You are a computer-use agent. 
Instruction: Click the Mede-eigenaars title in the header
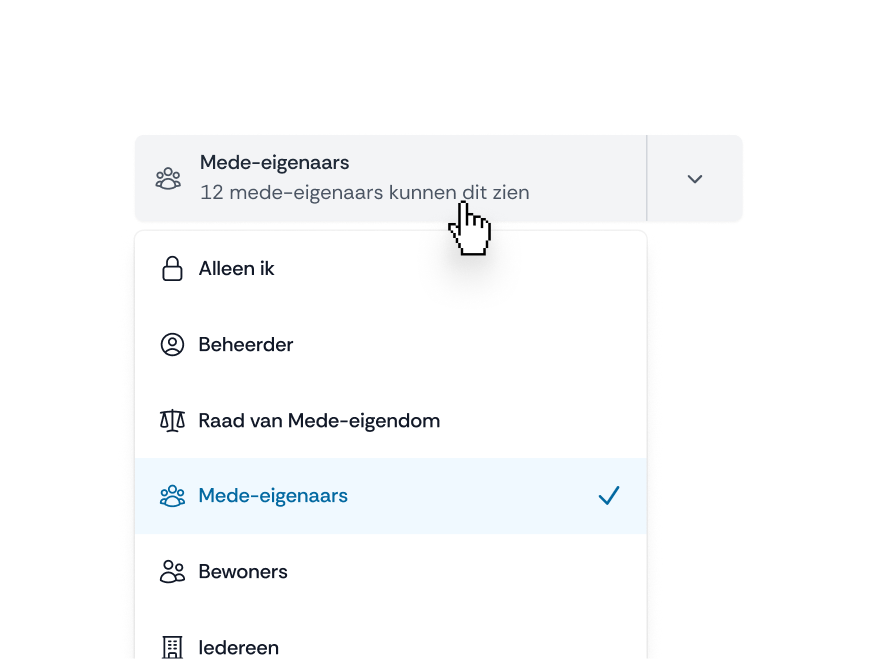(274, 162)
